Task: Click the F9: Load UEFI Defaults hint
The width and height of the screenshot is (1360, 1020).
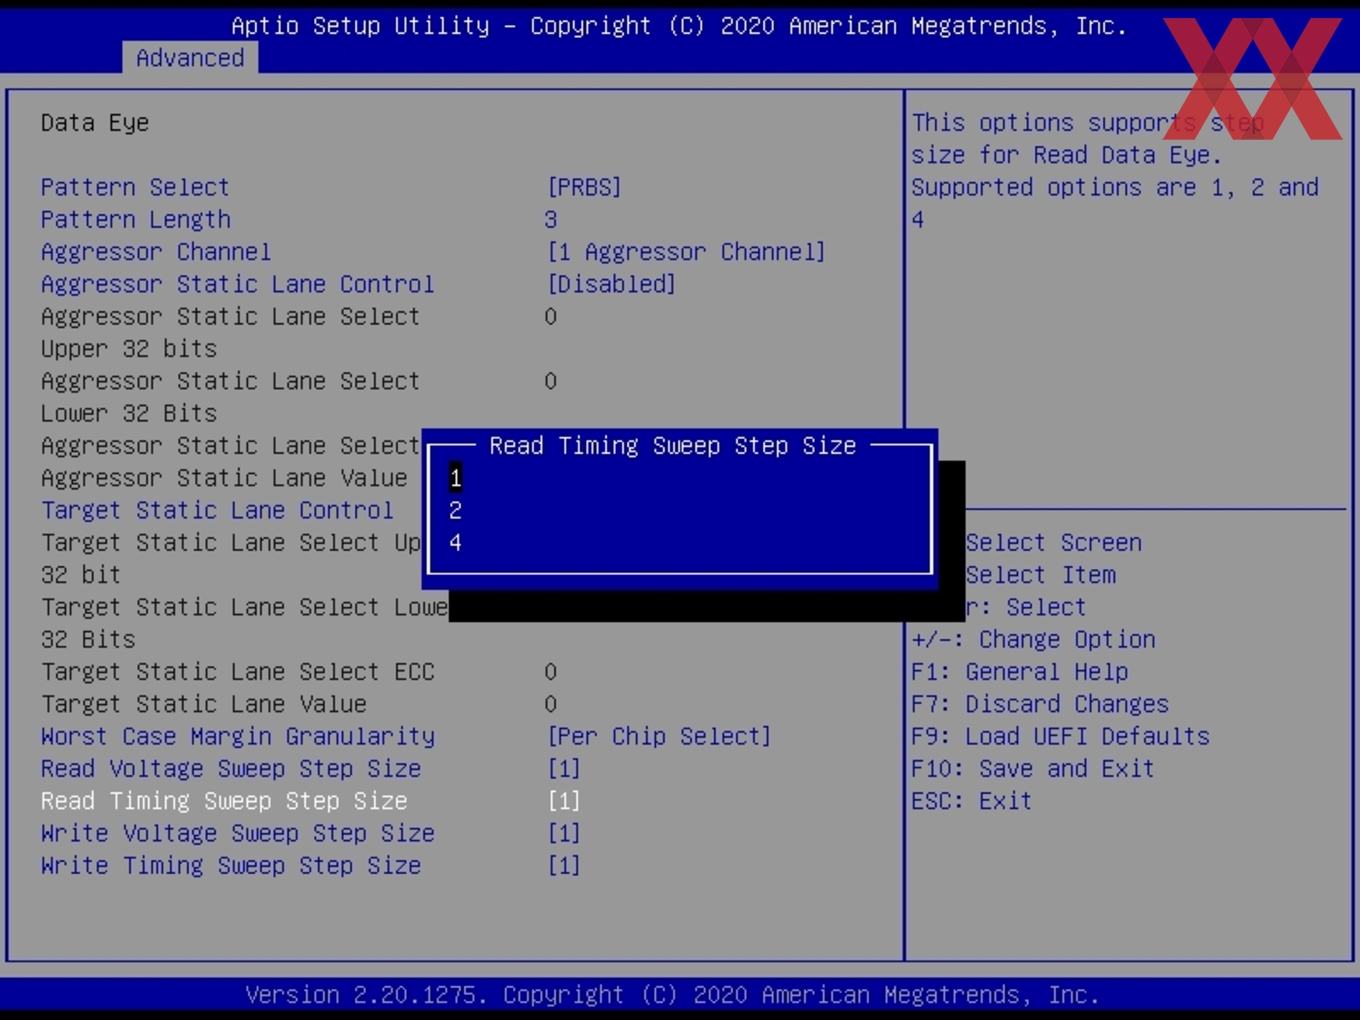Action: click(x=1061, y=737)
